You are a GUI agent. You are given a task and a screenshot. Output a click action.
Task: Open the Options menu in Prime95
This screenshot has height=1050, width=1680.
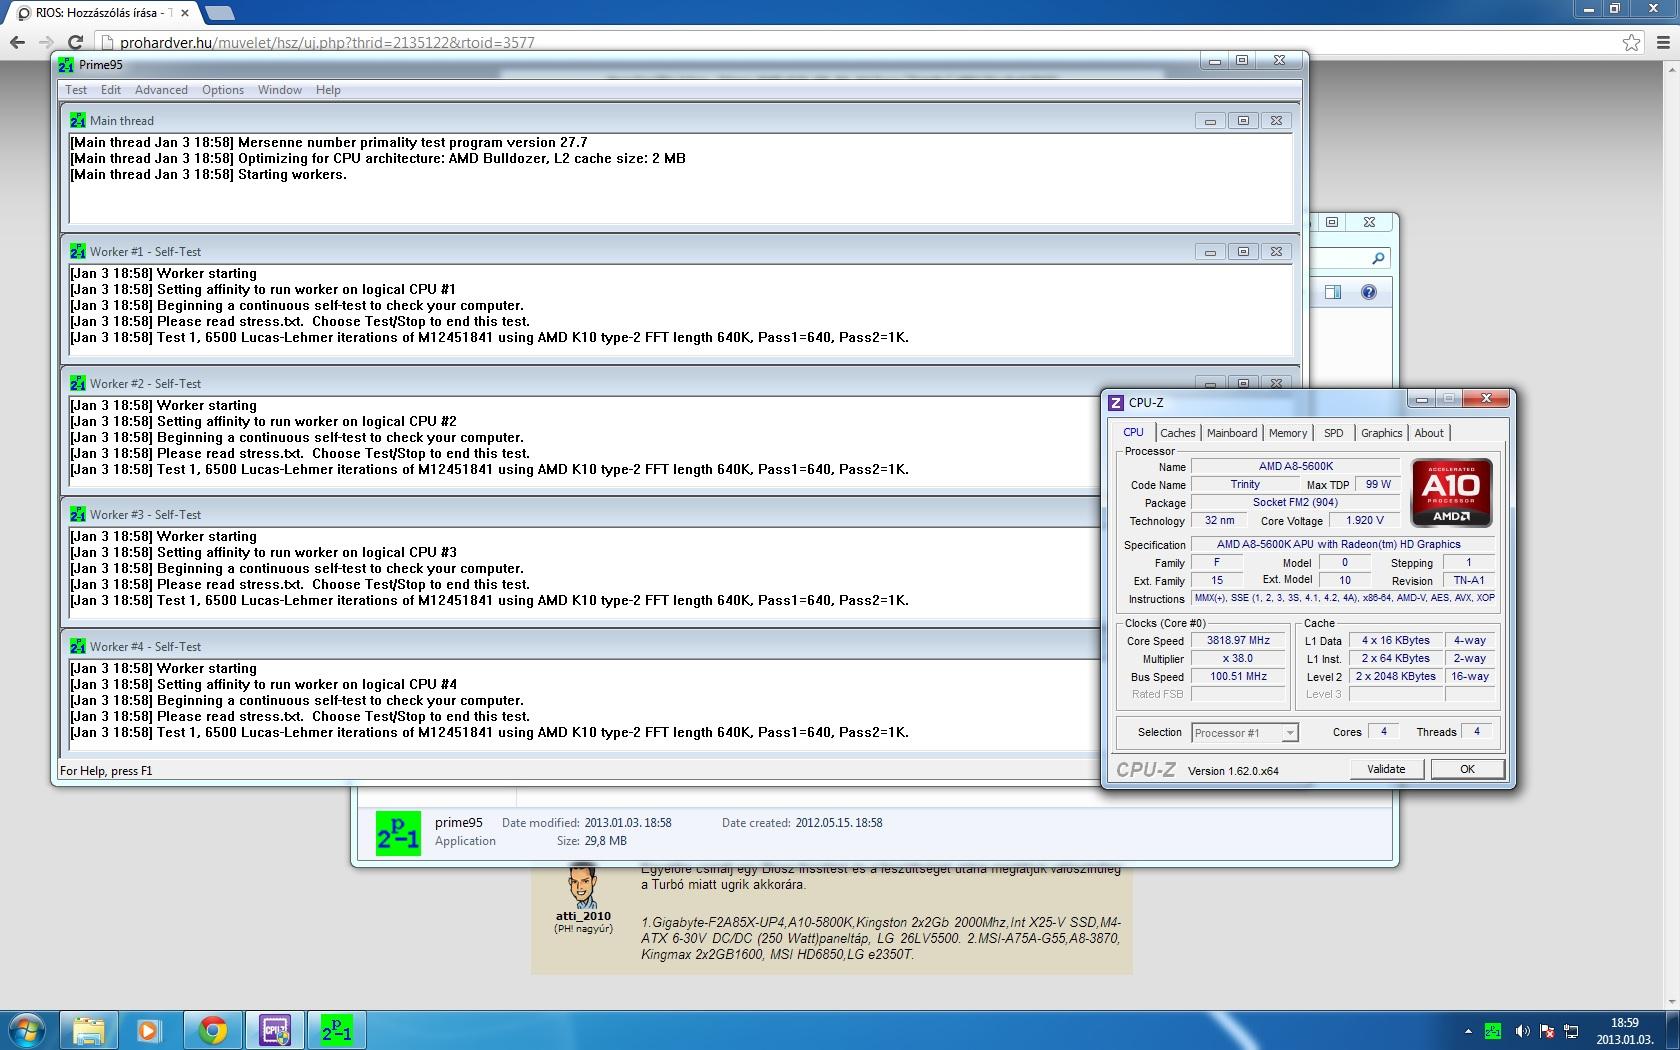223,90
